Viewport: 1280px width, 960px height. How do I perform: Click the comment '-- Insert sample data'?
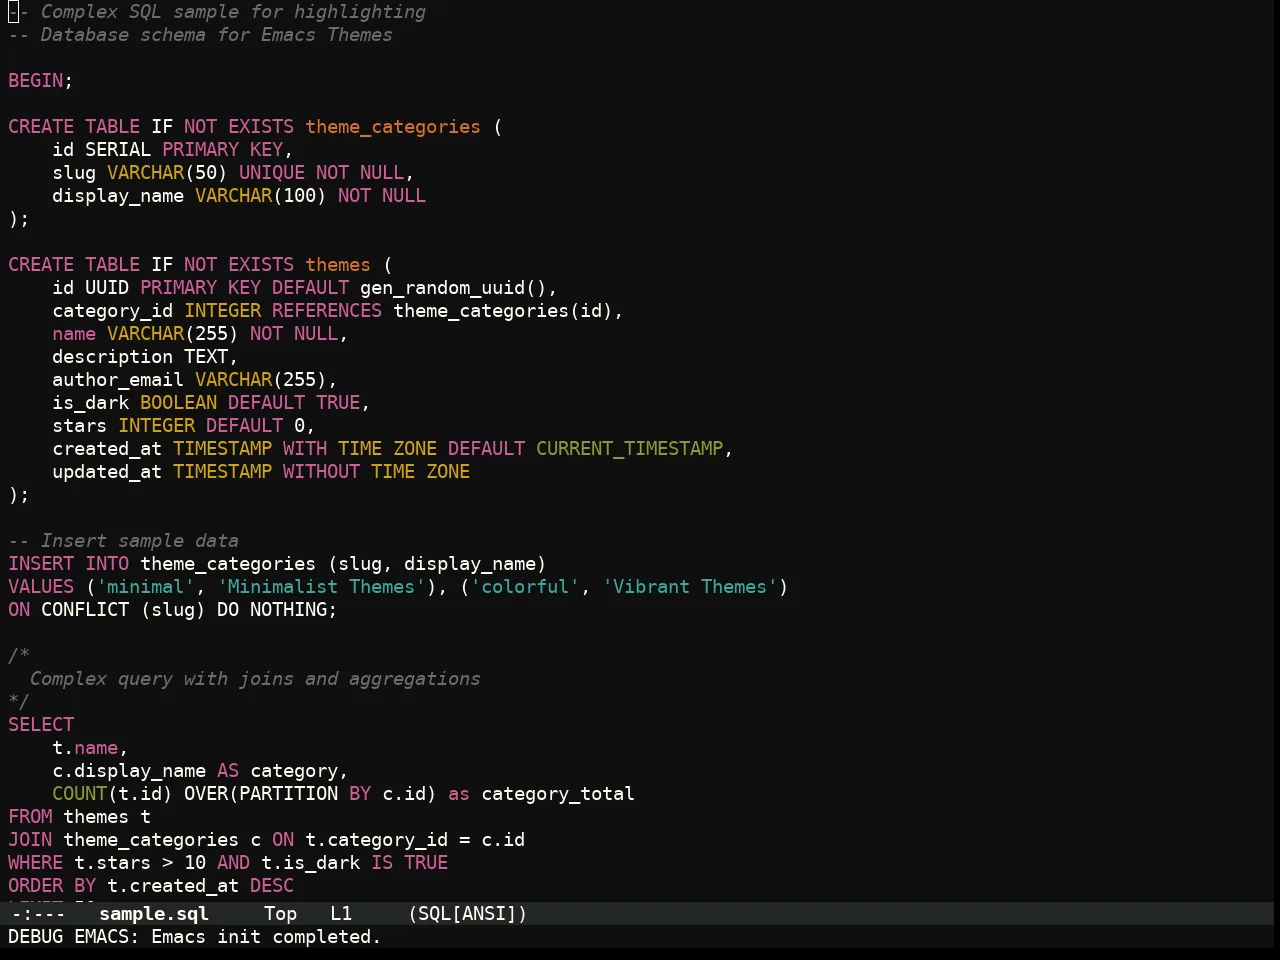pyautogui.click(x=124, y=541)
